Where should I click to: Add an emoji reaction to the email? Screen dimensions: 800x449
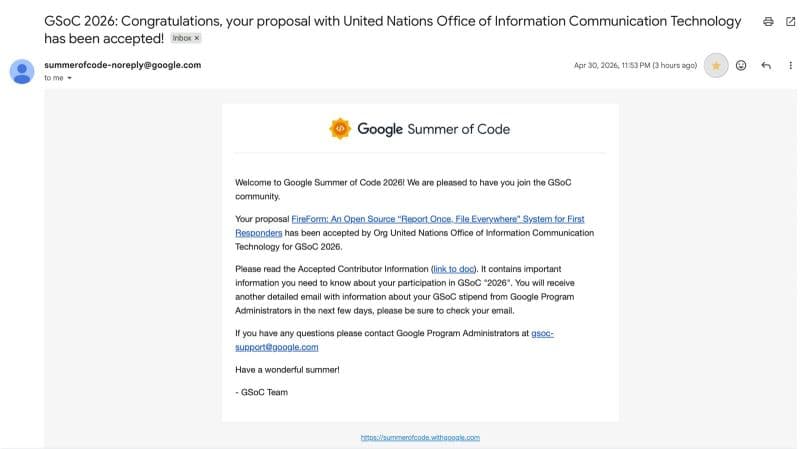[741, 65]
